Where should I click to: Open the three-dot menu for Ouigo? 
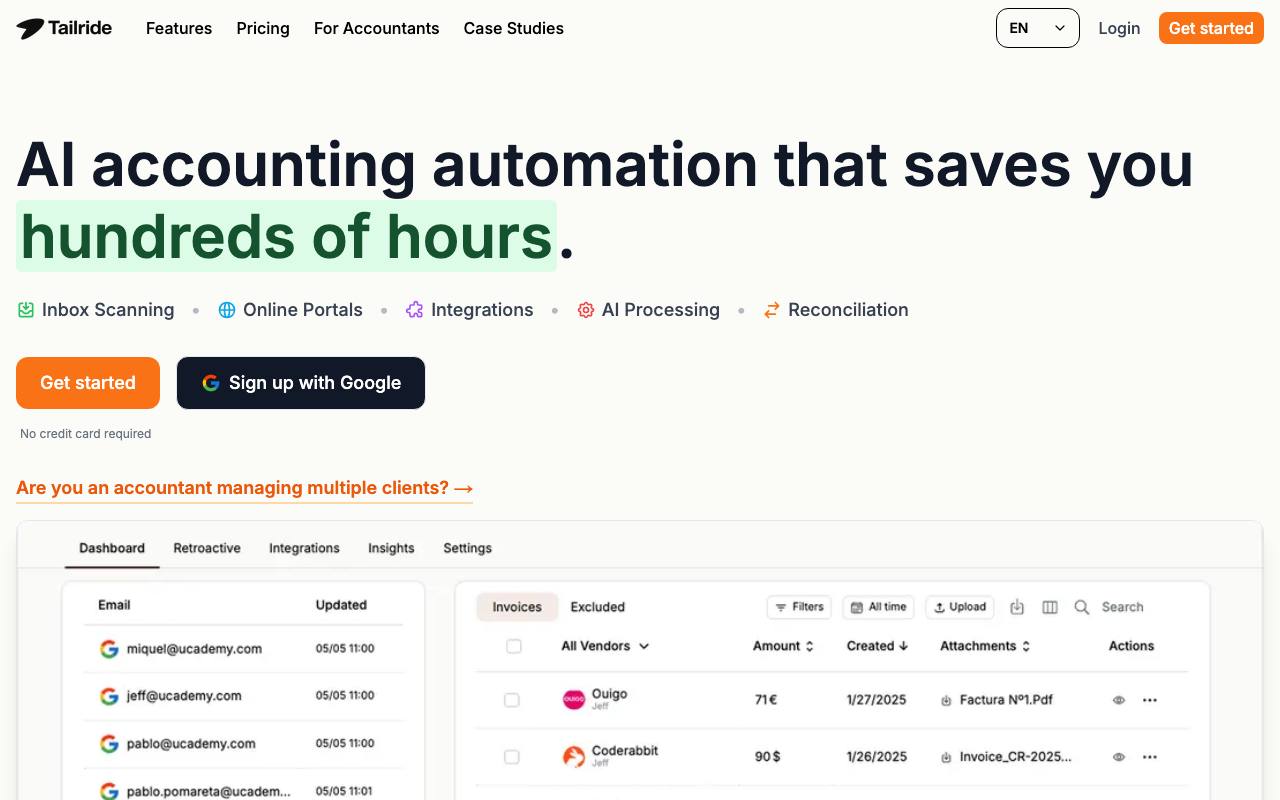(x=1150, y=700)
